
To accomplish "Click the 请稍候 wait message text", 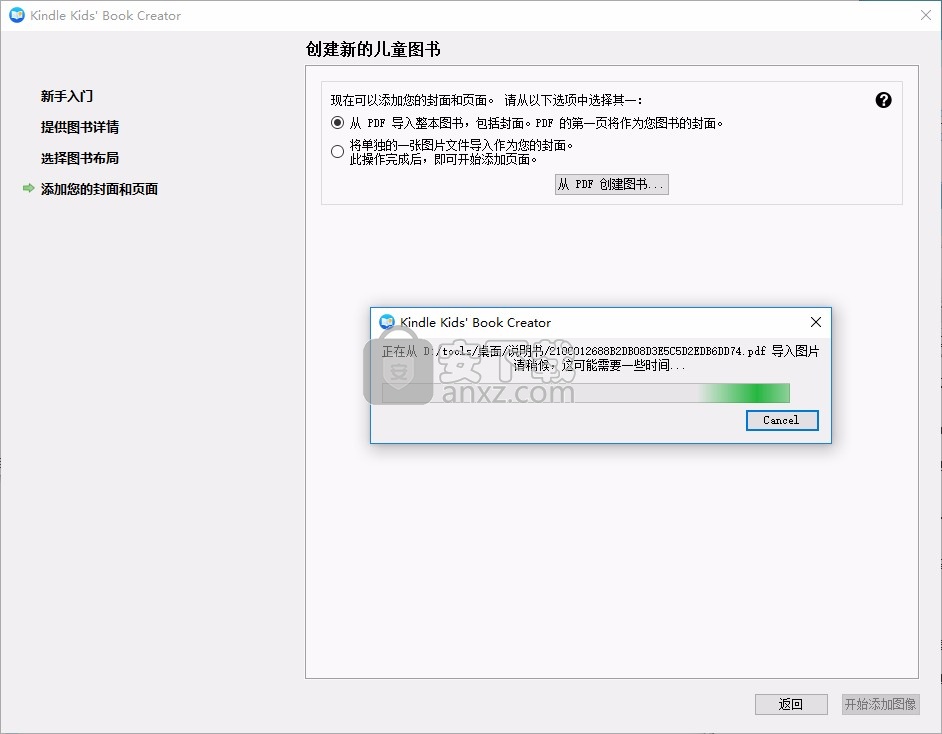I will [599, 365].
